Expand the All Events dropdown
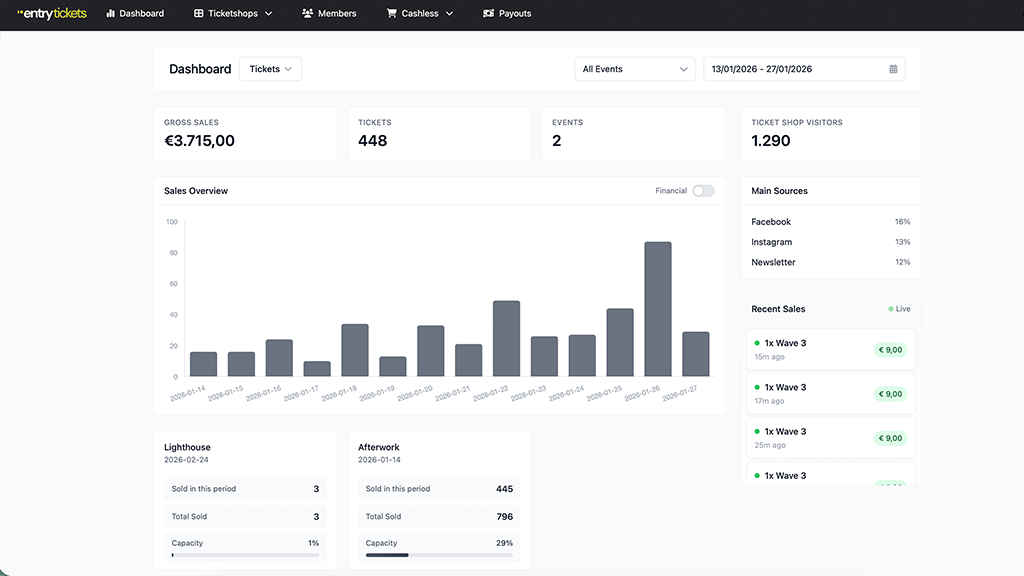 click(635, 69)
